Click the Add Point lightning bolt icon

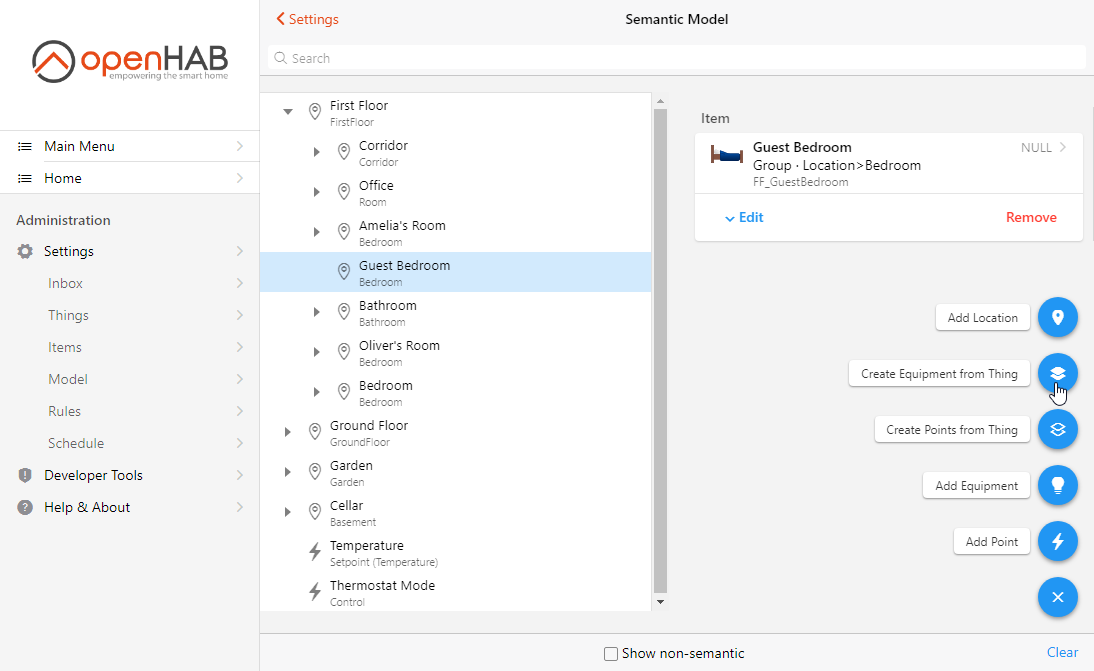[1057, 542]
